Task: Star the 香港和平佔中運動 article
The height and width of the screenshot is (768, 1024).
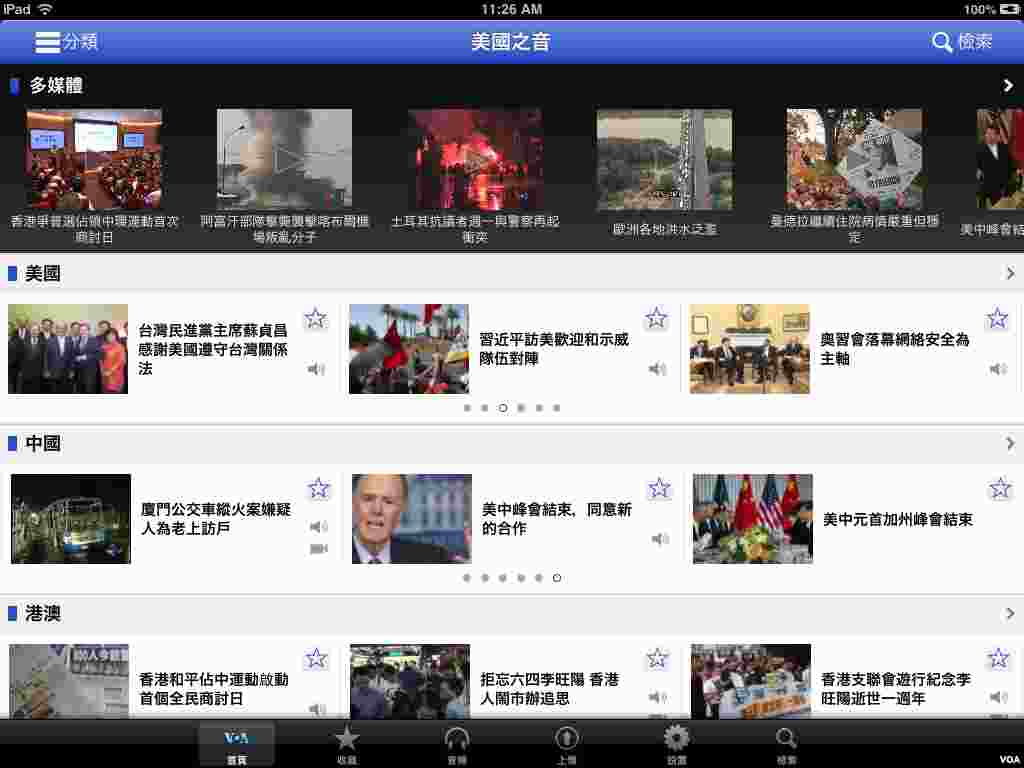Action: point(316,658)
